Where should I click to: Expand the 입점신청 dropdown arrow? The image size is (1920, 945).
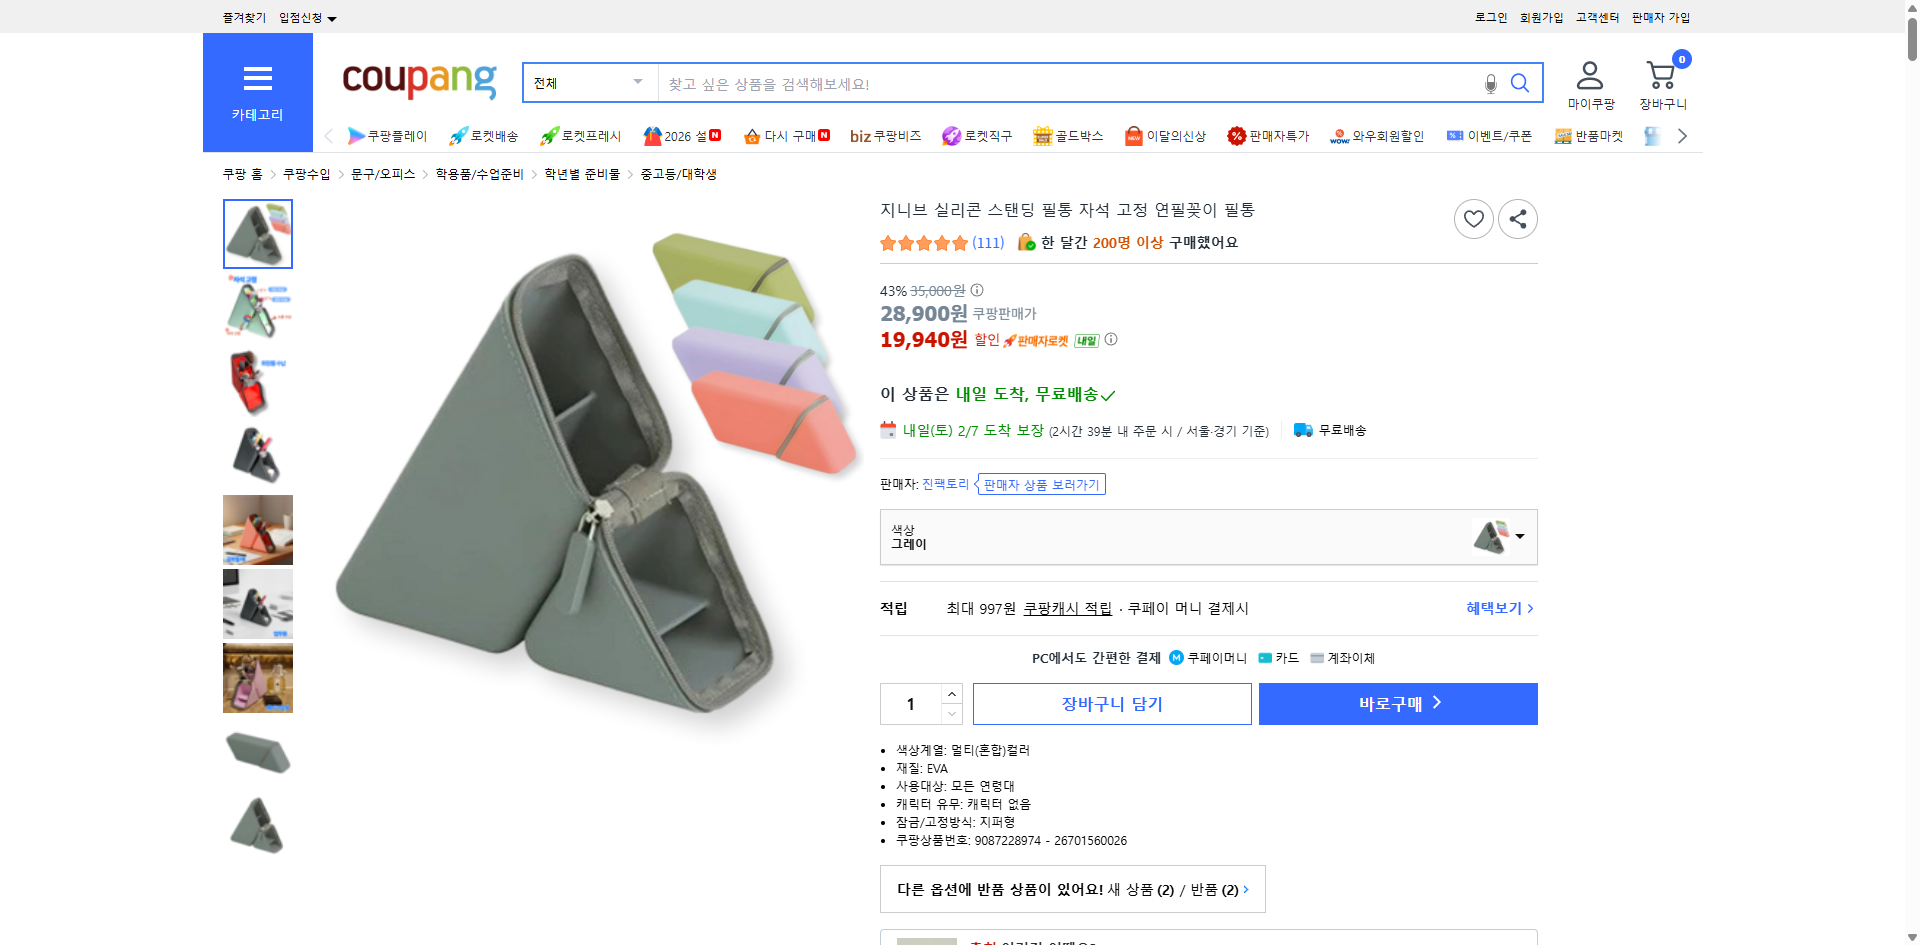point(333,17)
